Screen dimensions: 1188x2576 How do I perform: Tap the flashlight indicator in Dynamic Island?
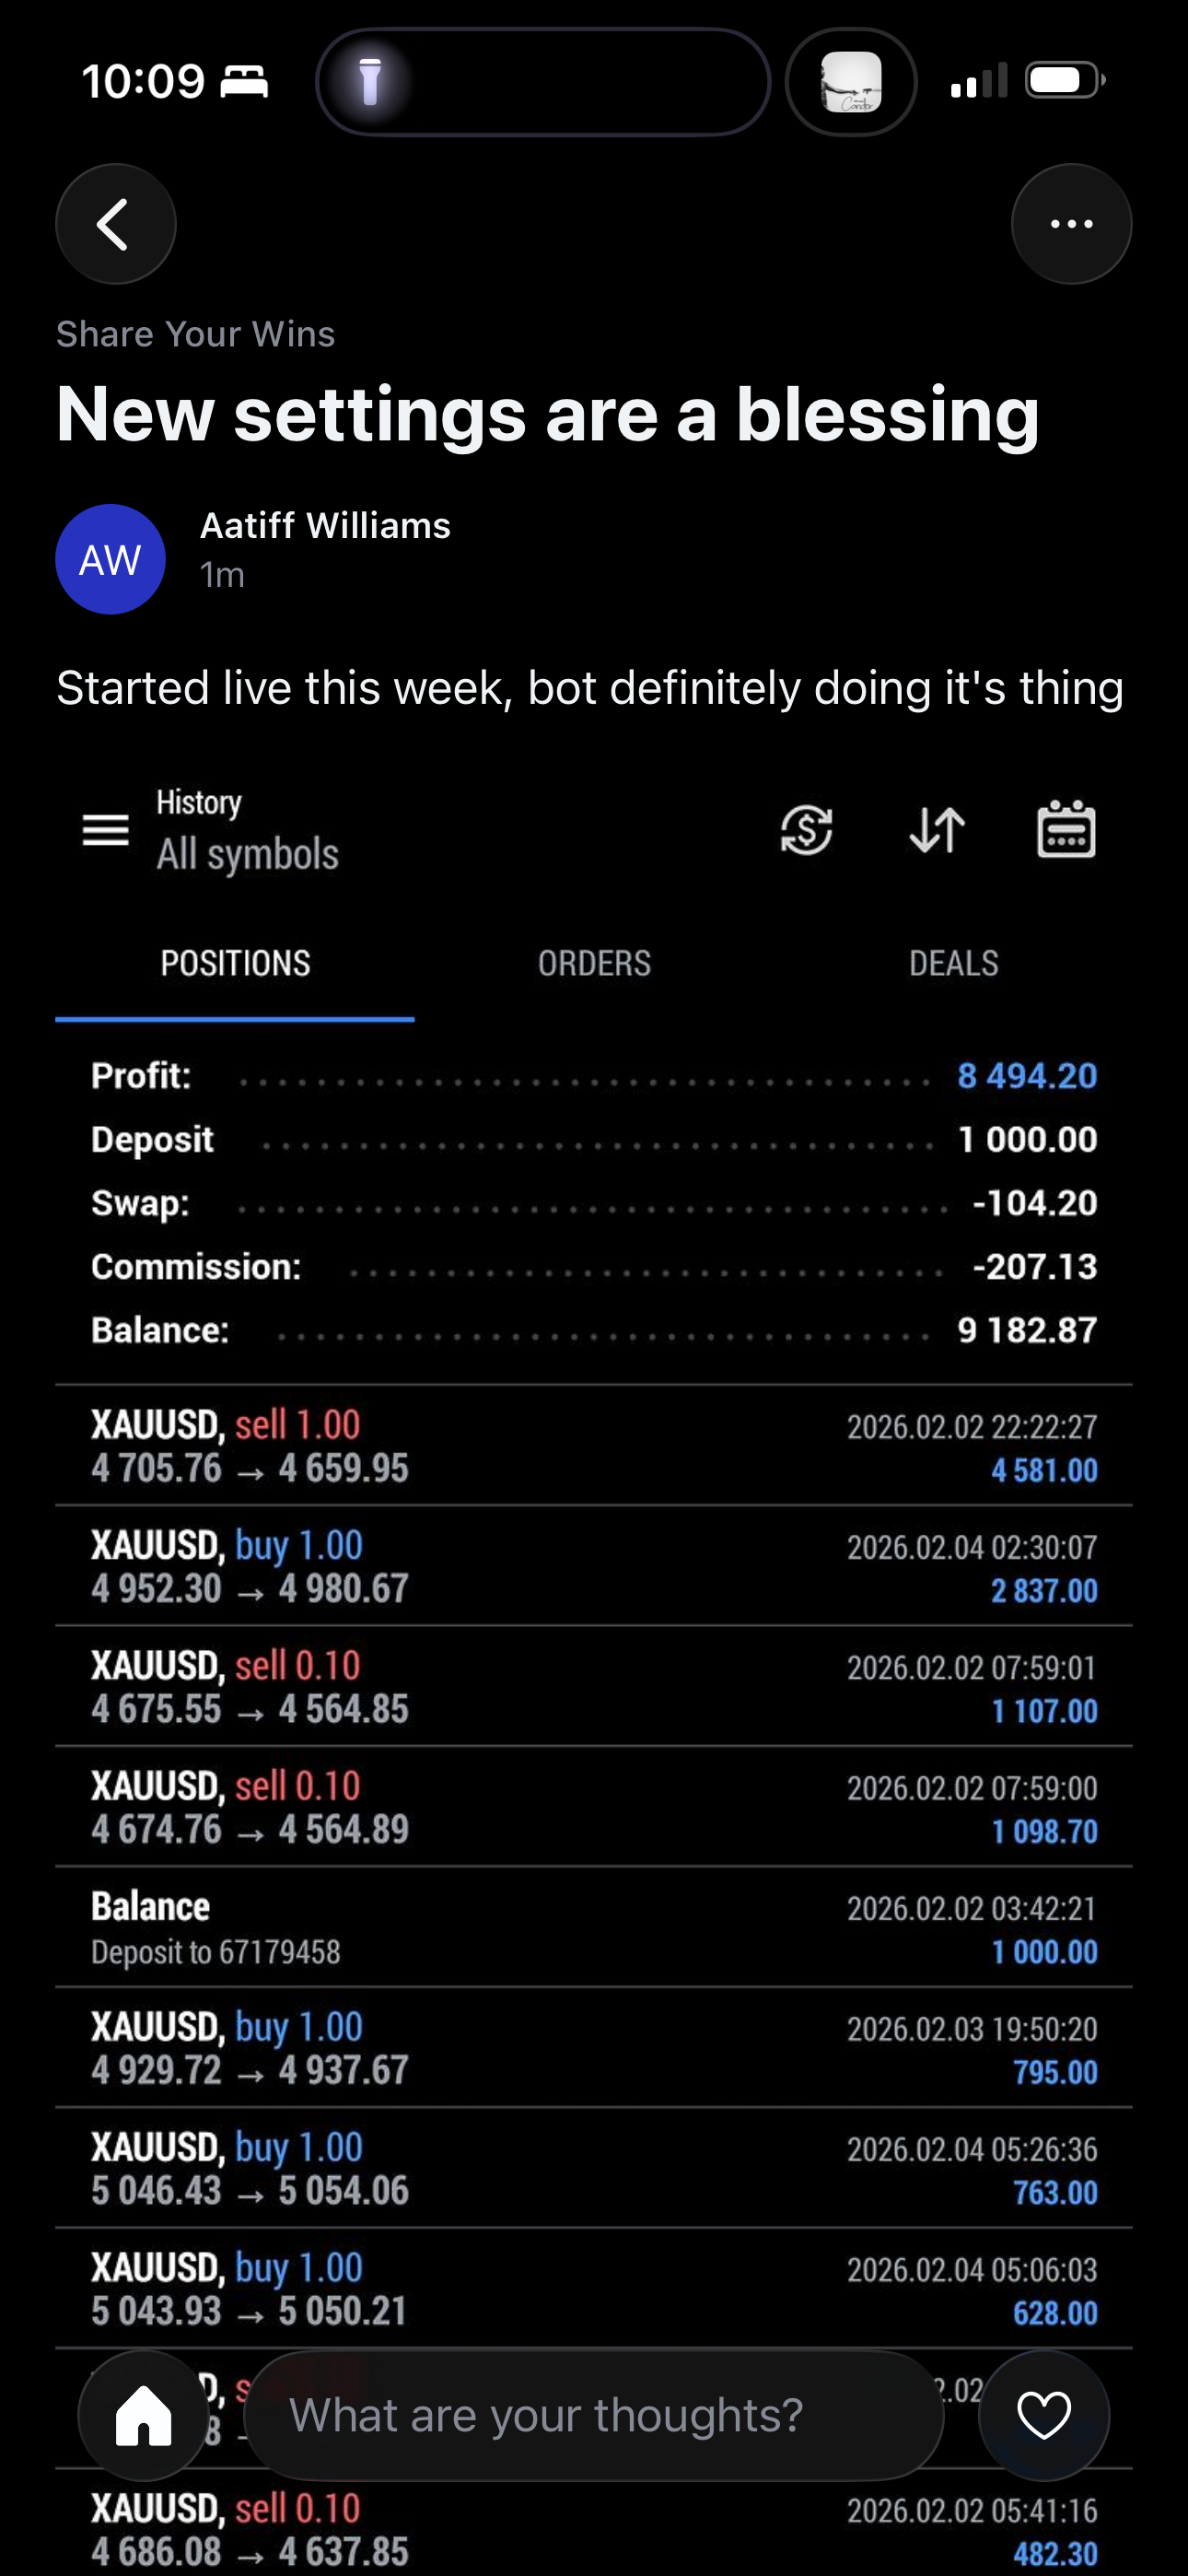[x=370, y=82]
